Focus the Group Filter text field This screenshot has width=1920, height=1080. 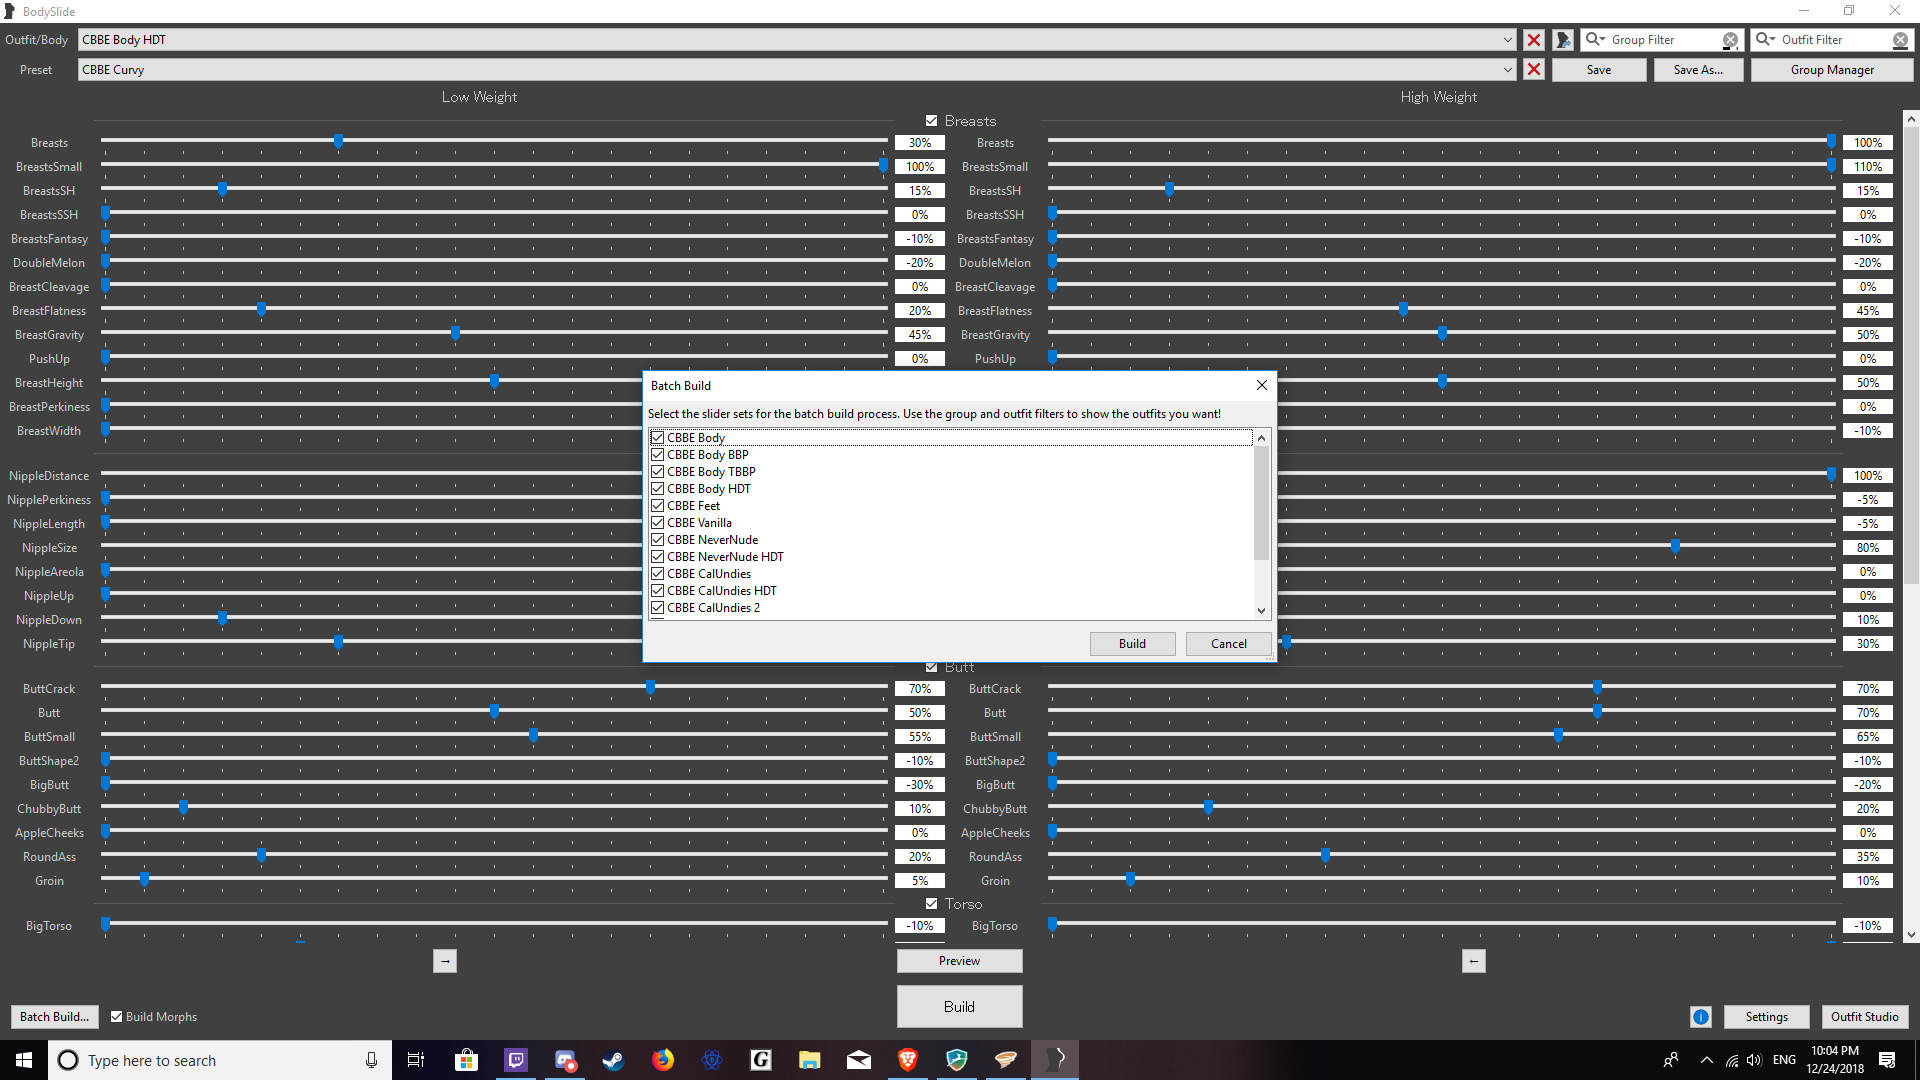pos(1664,40)
